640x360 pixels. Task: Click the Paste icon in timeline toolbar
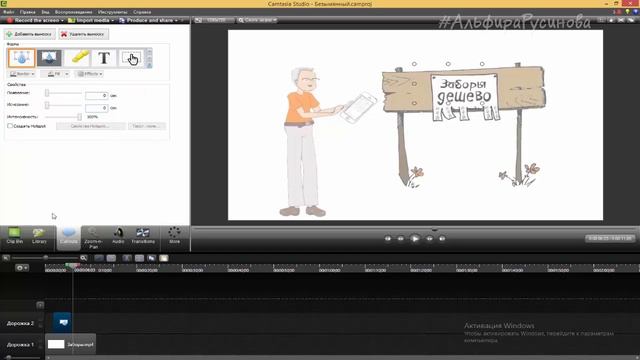tap(164, 258)
